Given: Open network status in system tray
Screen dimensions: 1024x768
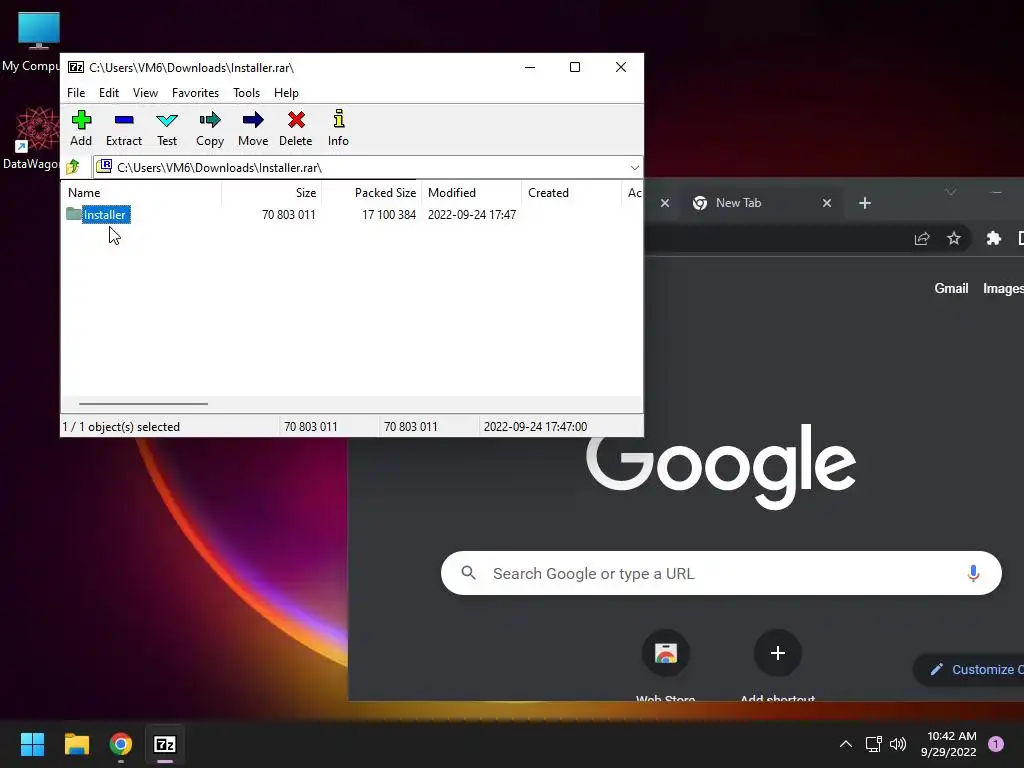Looking at the screenshot, I should 873,744.
